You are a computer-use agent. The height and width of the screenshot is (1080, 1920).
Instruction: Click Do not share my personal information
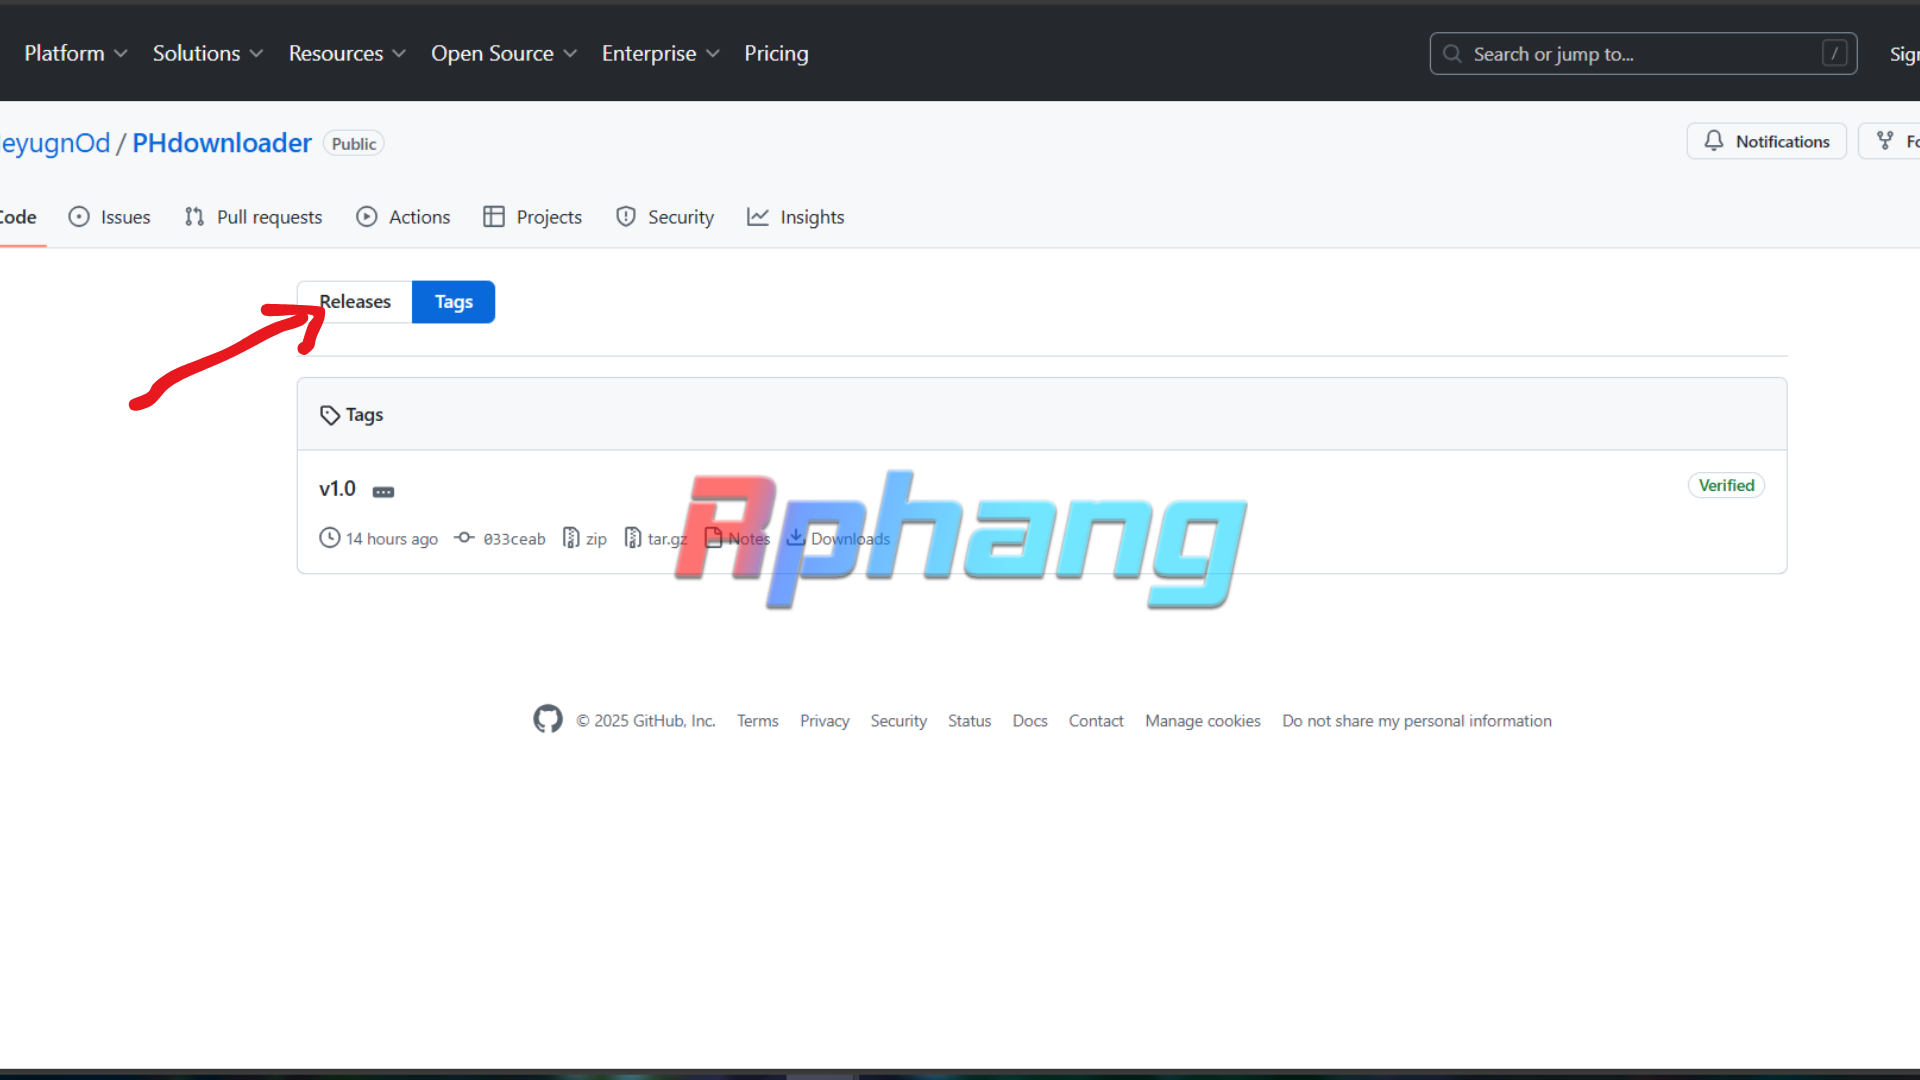(1417, 721)
